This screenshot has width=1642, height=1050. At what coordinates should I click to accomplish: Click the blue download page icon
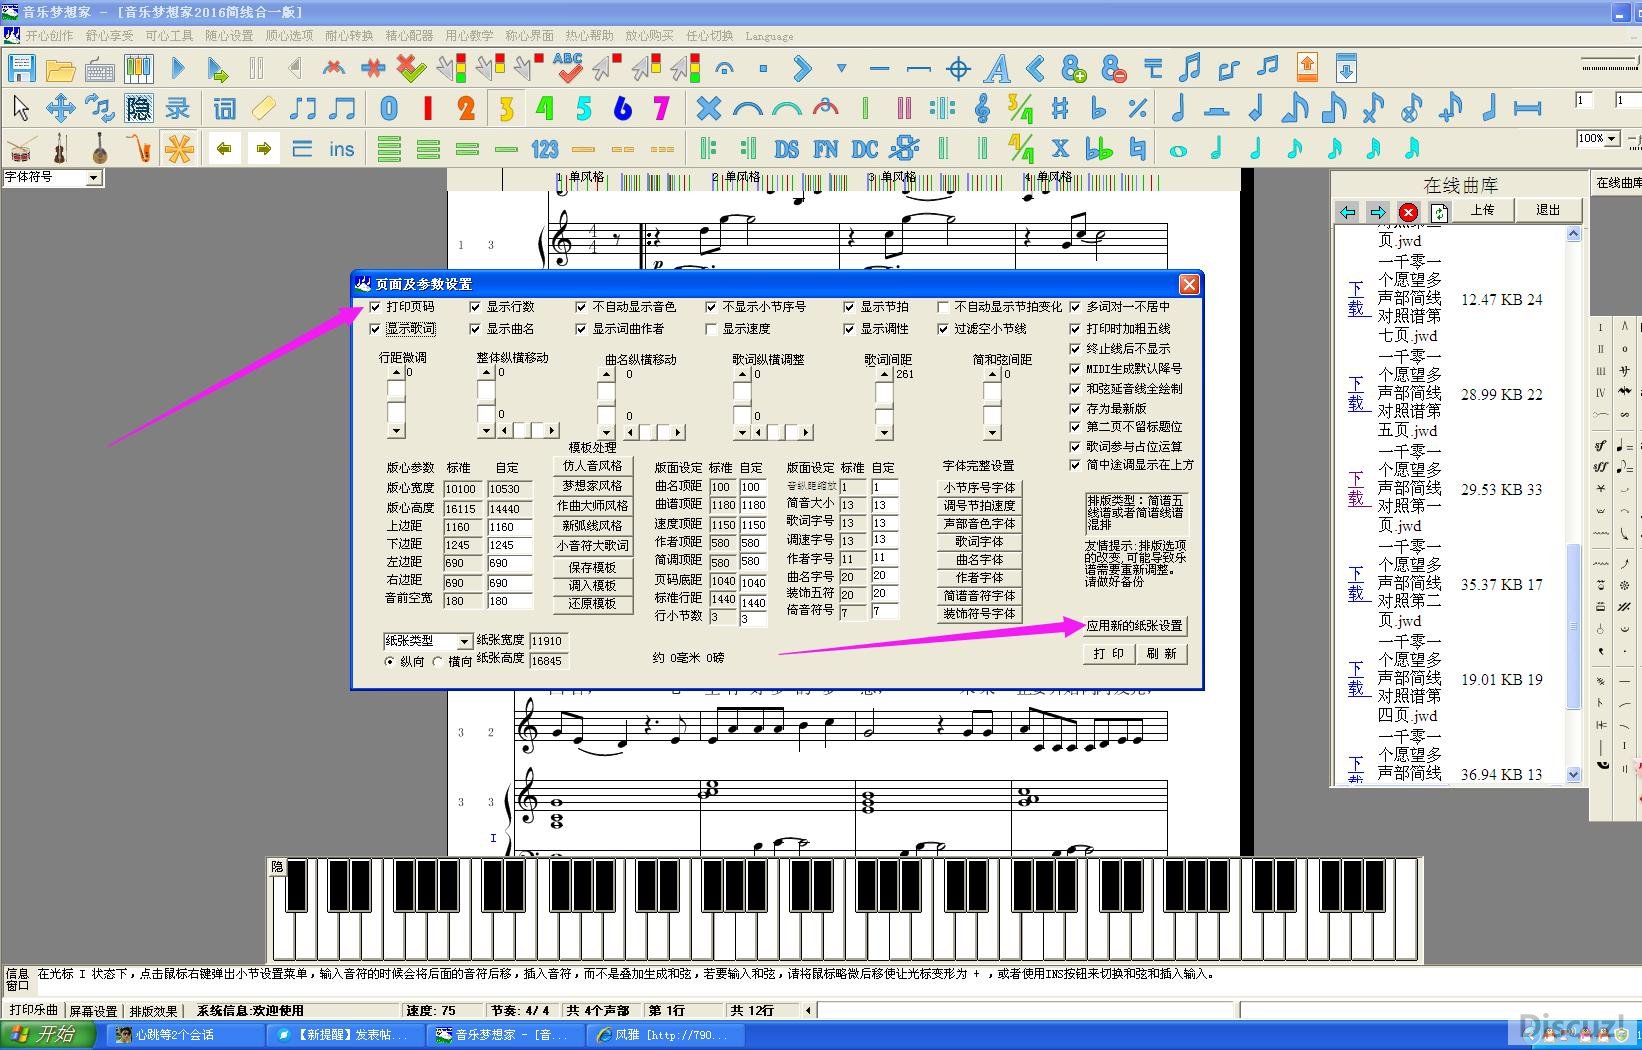pyautogui.click(x=1346, y=68)
